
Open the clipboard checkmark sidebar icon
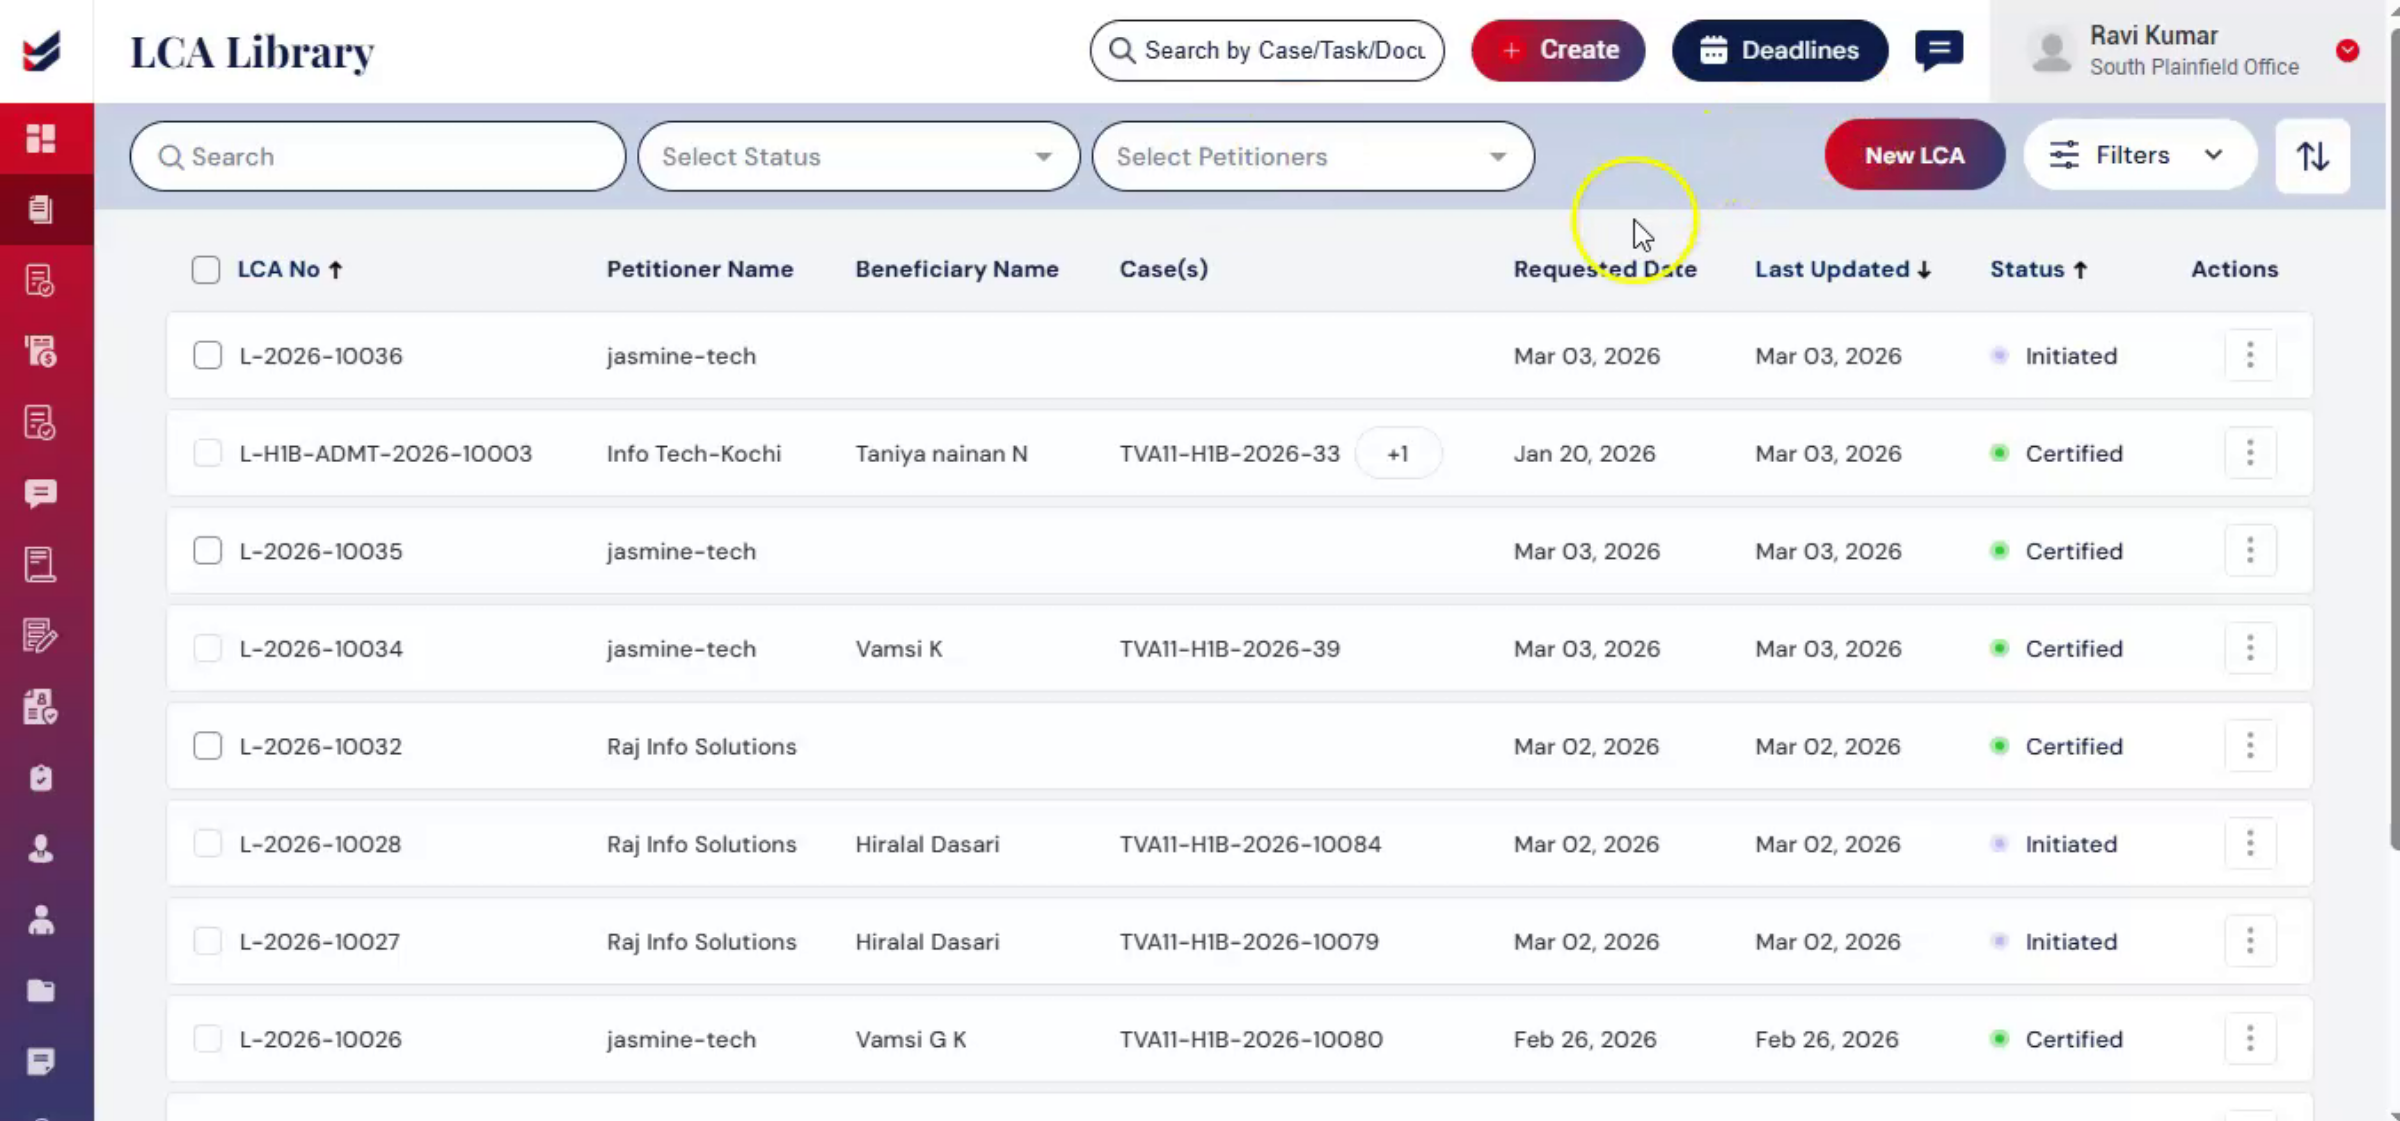click(x=41, y=778)
